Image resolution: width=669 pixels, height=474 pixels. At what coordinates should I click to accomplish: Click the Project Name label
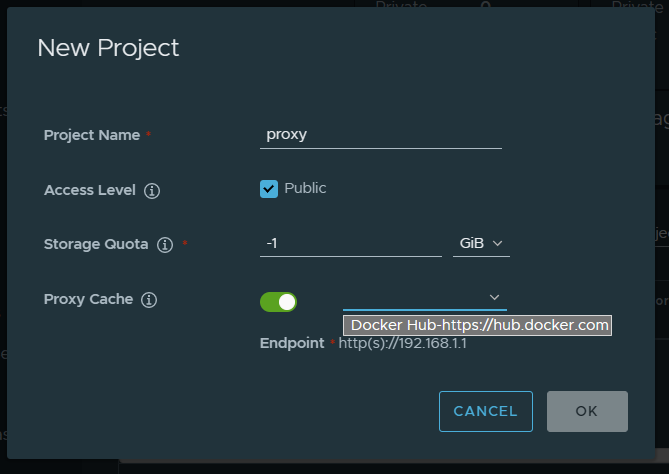[x=91, y=135]
